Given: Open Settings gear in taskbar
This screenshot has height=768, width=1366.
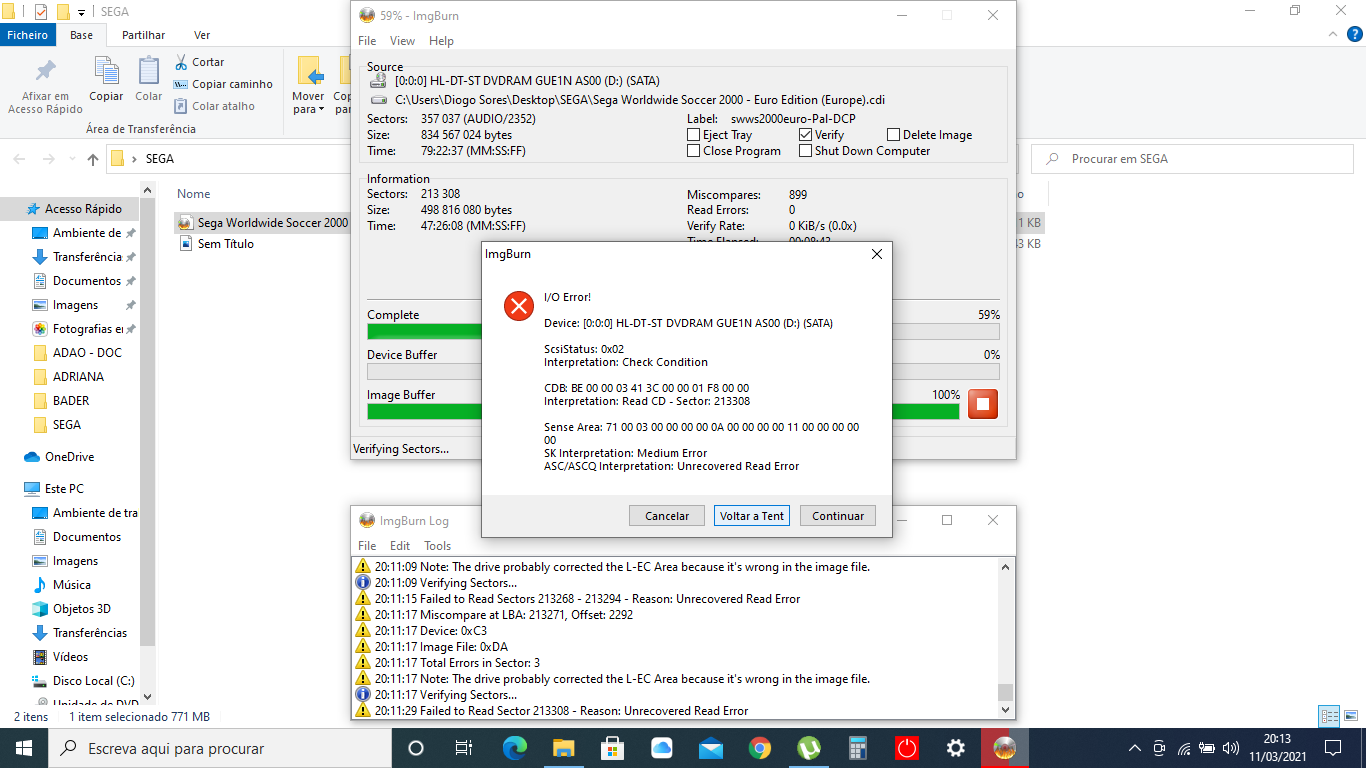Looking at the screenshot, I should [956, 748].
